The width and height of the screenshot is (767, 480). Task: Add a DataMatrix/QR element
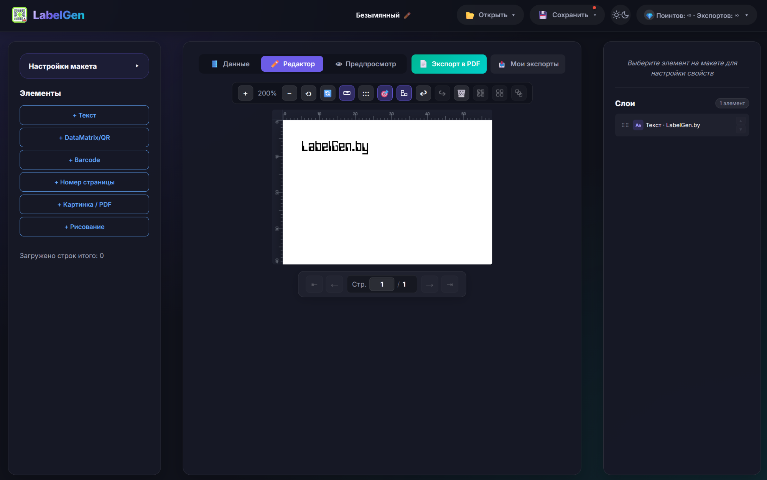click(84, 137)
